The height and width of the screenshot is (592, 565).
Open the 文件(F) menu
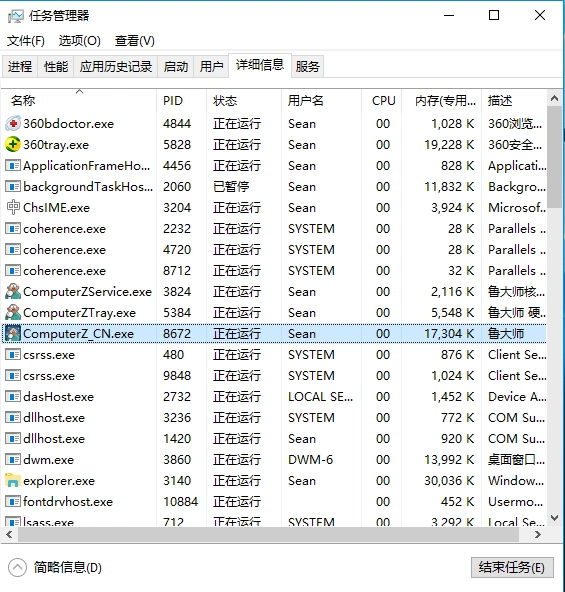pos(26,41)
